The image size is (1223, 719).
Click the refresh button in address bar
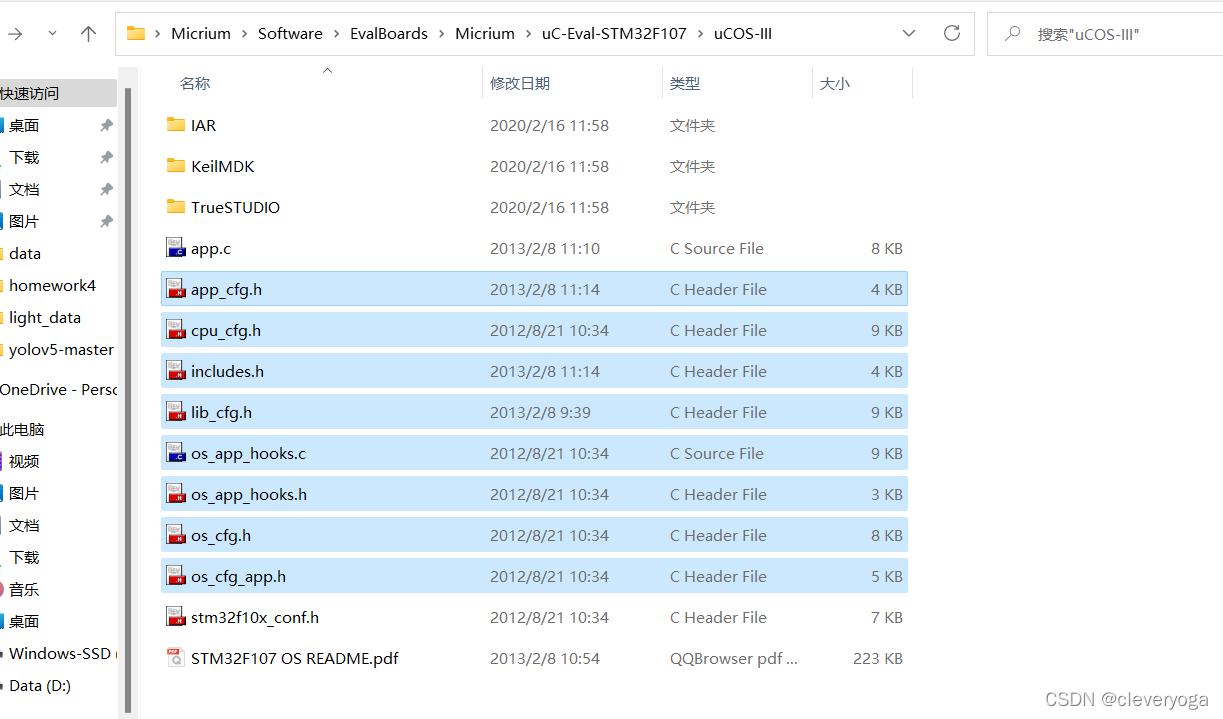(952, 33)
